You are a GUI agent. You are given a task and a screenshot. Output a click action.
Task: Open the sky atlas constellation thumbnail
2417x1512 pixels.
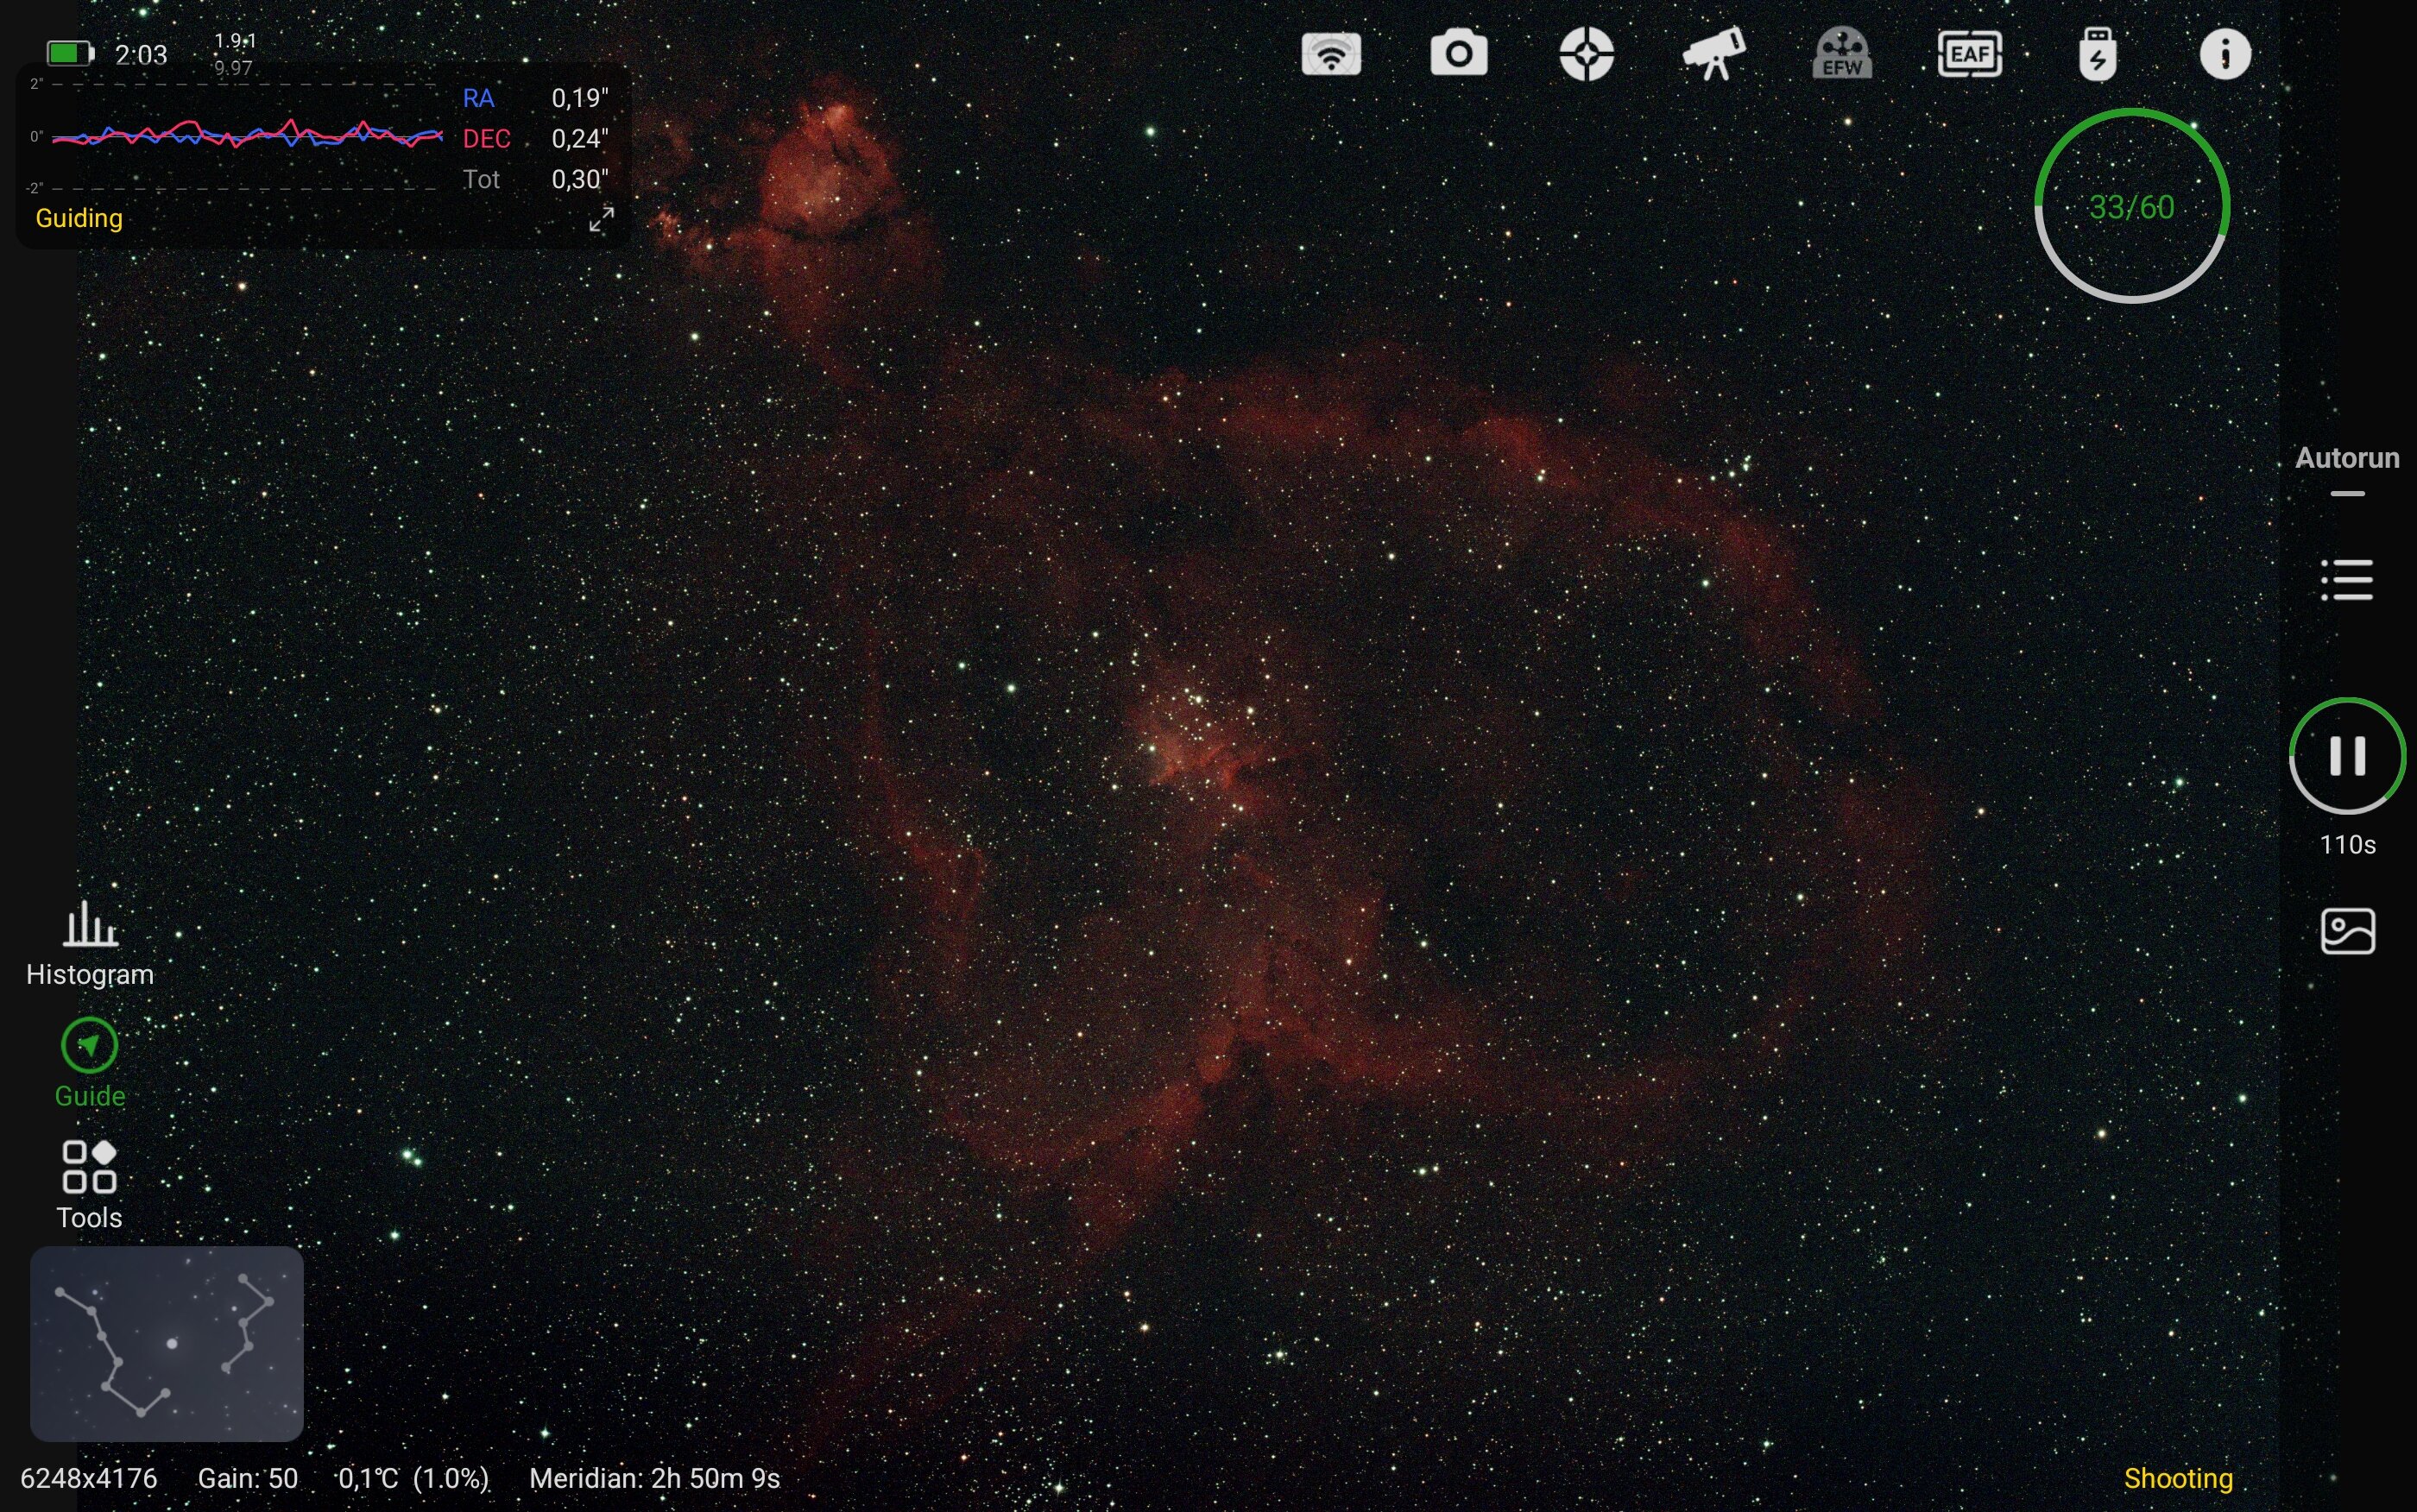167,1343
